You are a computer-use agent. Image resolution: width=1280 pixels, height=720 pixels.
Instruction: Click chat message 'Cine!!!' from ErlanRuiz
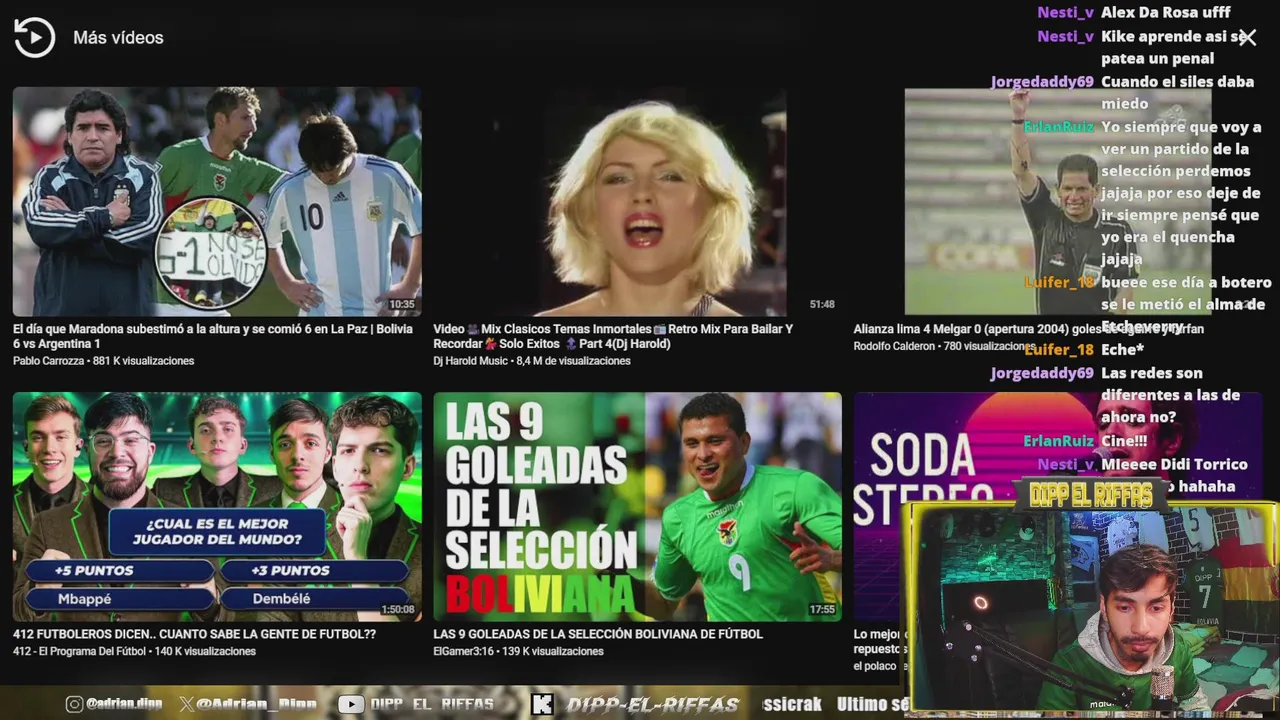pyautogui.click(x=1124, y=441)
